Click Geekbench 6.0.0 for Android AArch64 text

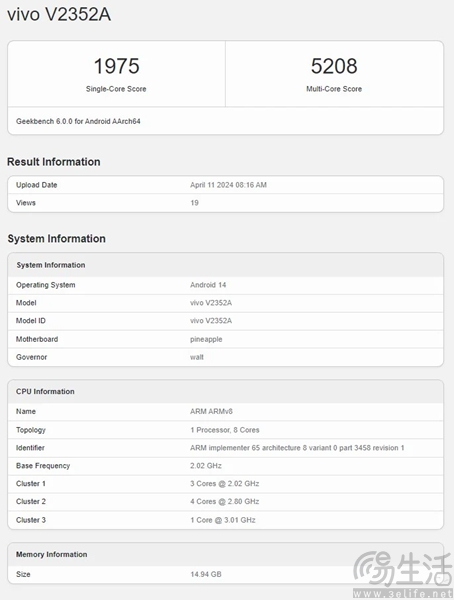pyautogui.click(x=78, y=121)
